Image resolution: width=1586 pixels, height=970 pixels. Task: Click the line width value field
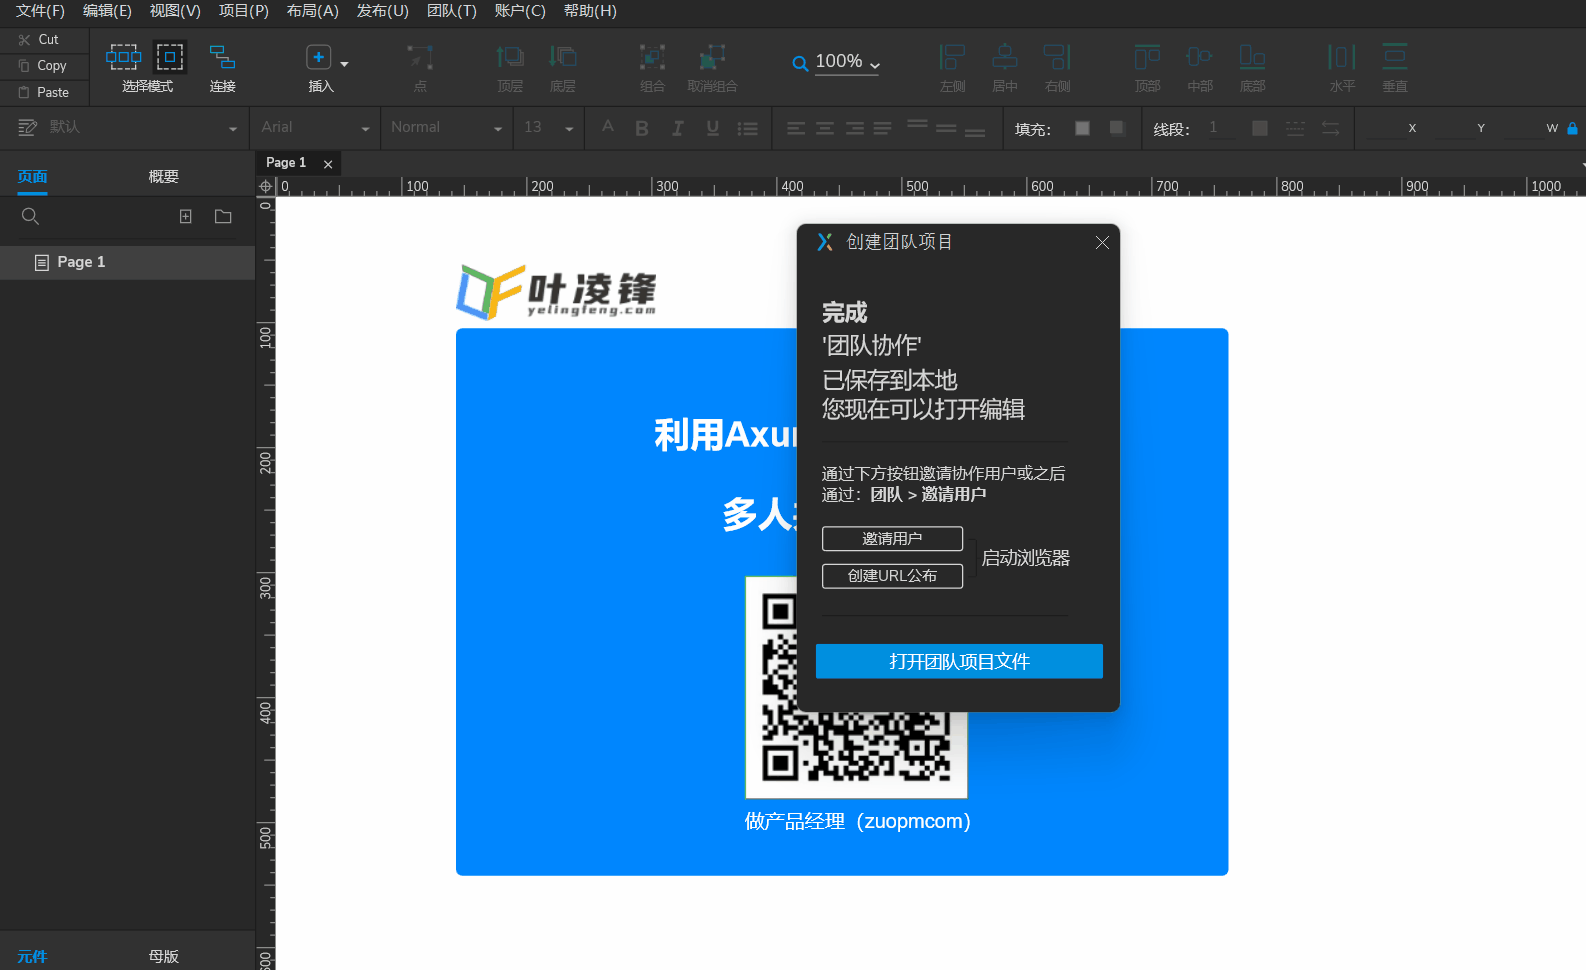[1220, 128]
